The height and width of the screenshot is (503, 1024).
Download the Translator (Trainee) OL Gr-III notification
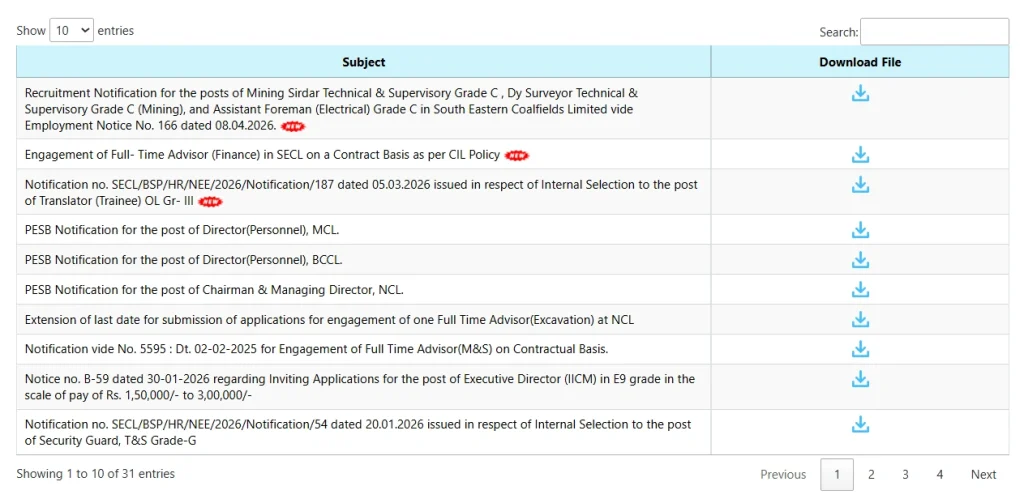tap(860, 185)
